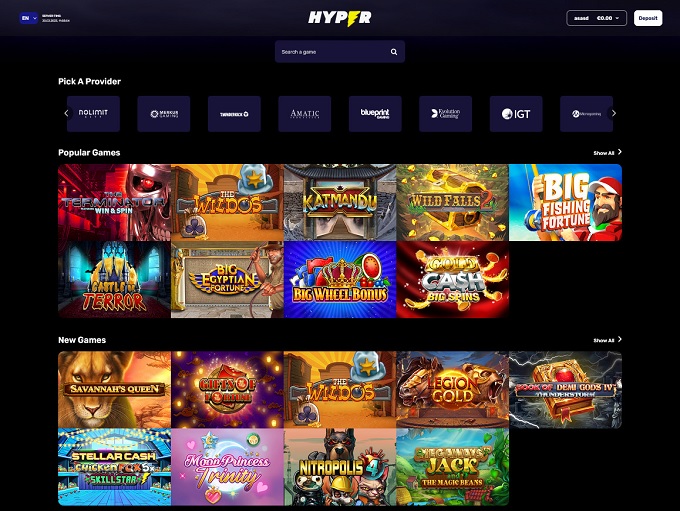The image size is (680, 511).
Task: Open the EN language dropdown
Action: tap(29, 18)
